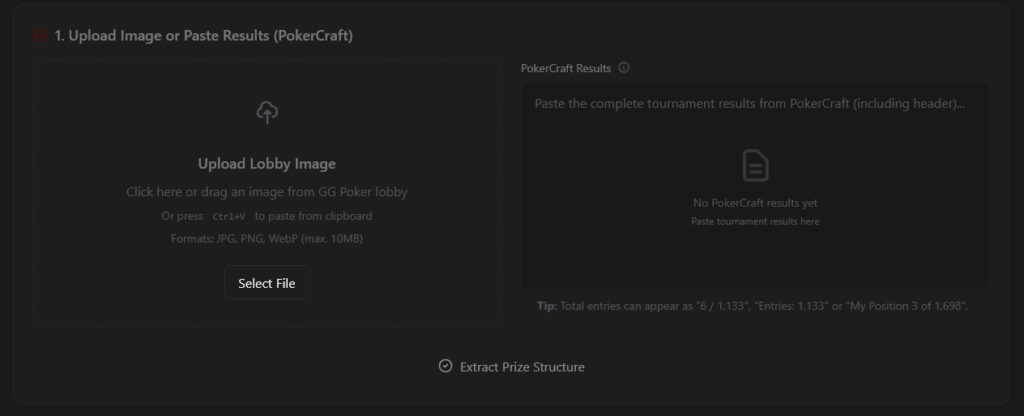Click the "Upload Lobby Image" title text

tap(267, 164)
